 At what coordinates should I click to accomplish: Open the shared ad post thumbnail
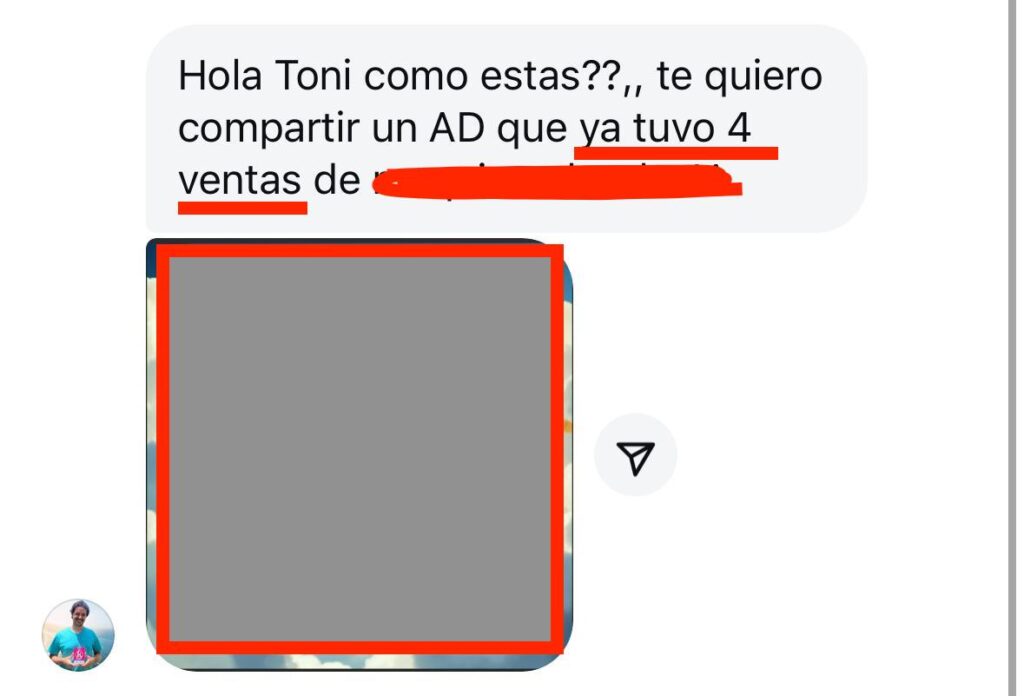click(359, 454)
